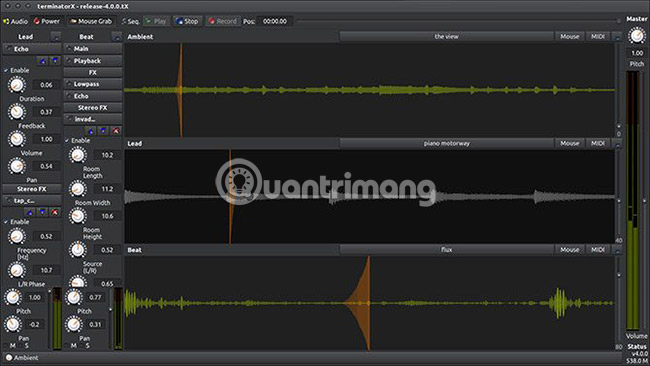Solo Lead with S checkbox
650x366 pixels.
(x=20, y=345)
